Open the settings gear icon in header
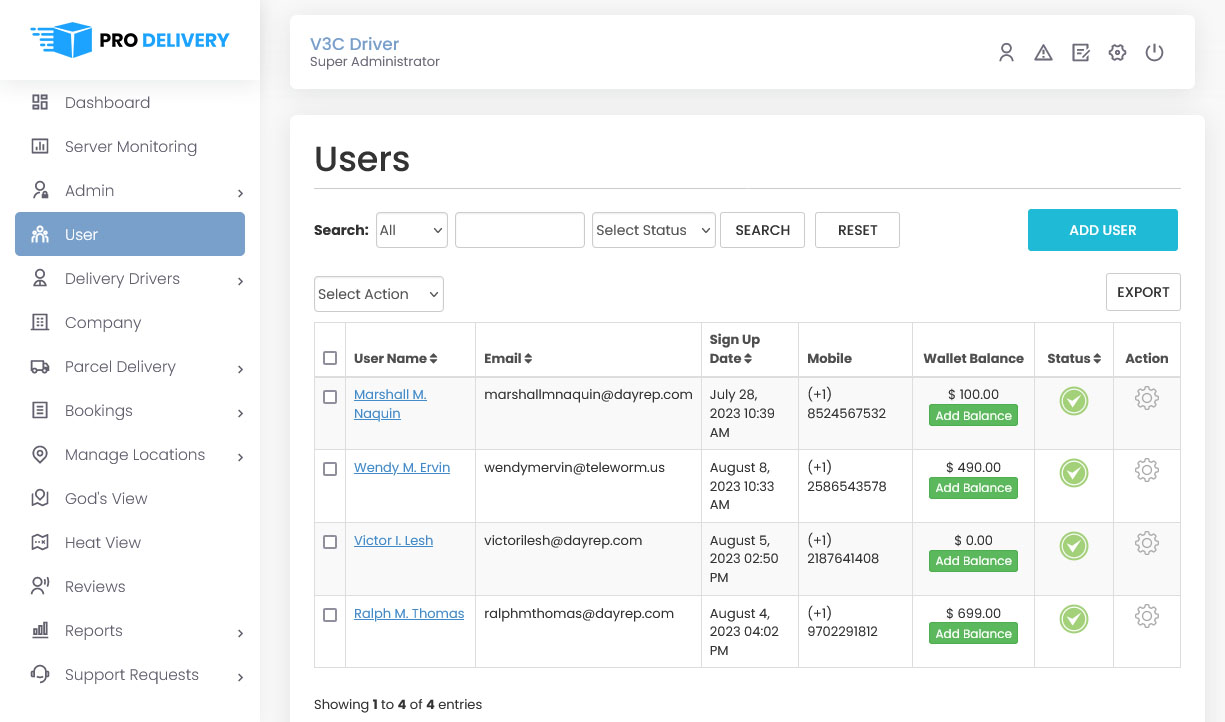This screenshot has width=1225, height=722. point(1117,53)
